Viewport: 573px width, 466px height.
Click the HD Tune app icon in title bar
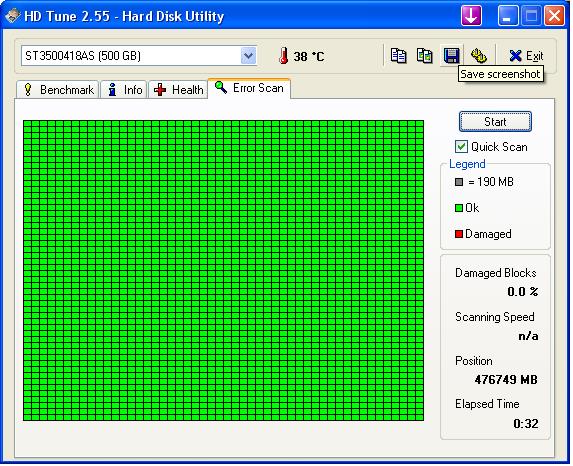click(x=12, y=16)
